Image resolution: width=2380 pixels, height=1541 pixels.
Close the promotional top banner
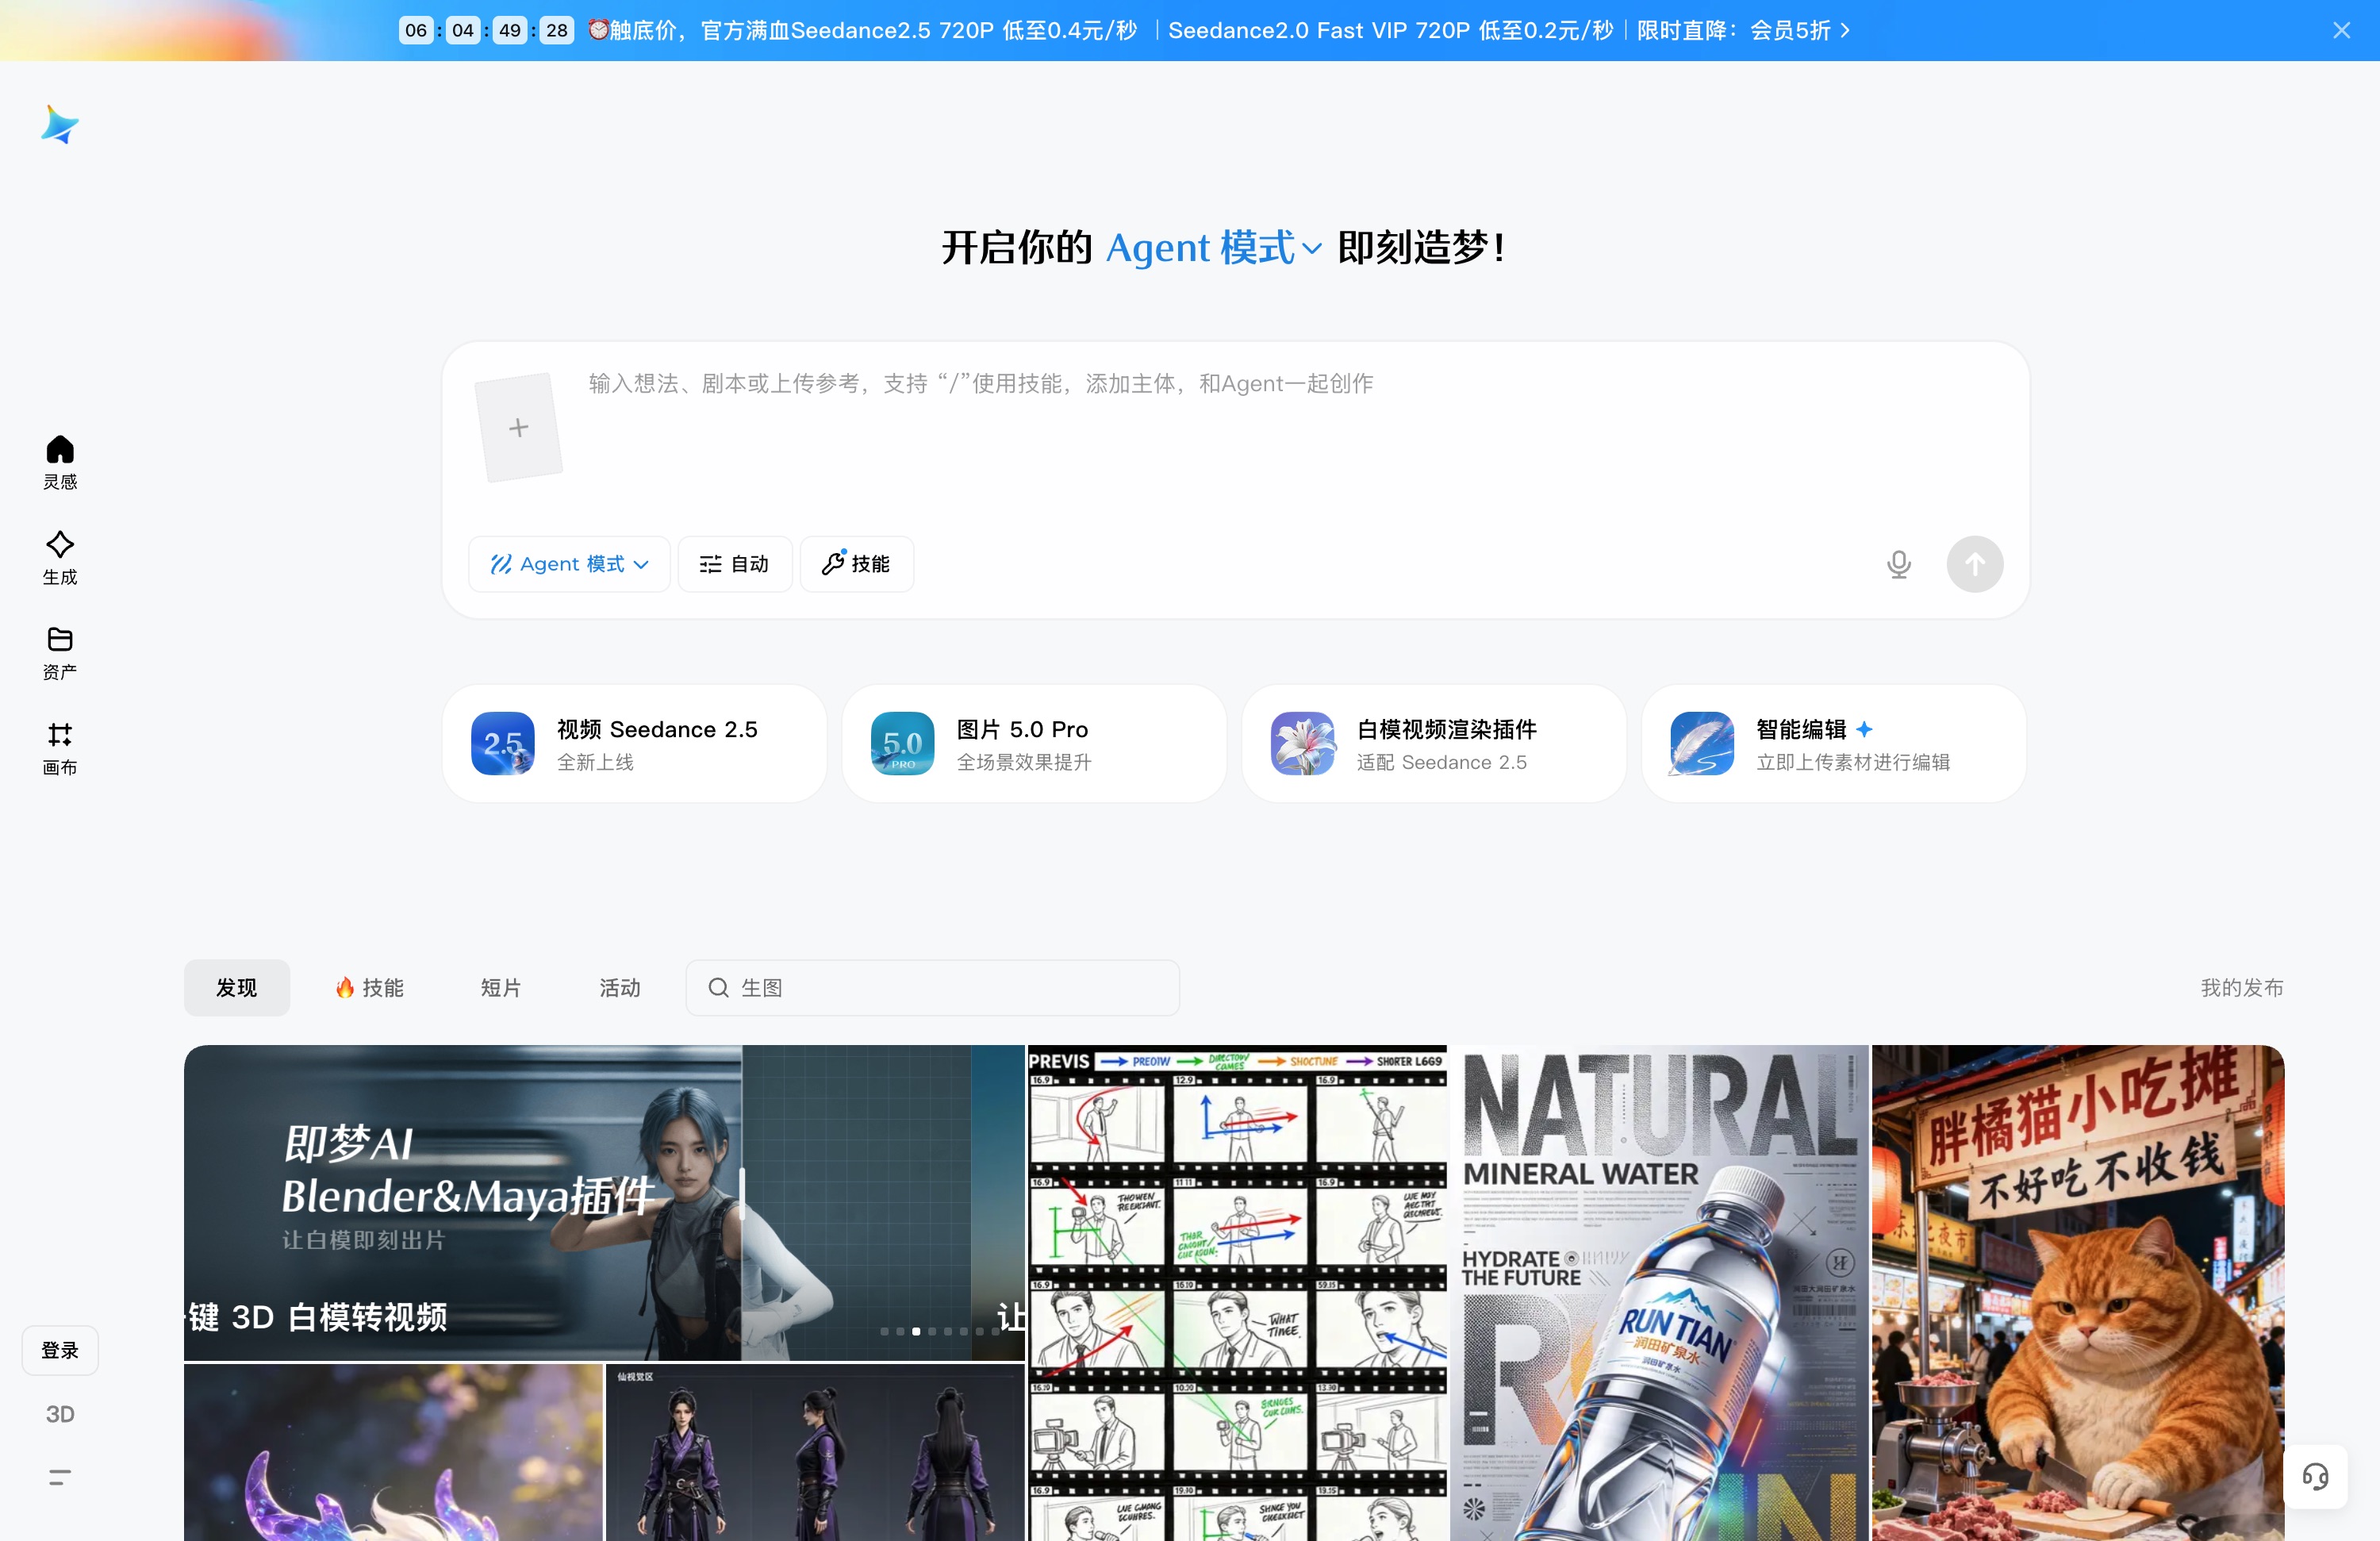(2341, 30)
